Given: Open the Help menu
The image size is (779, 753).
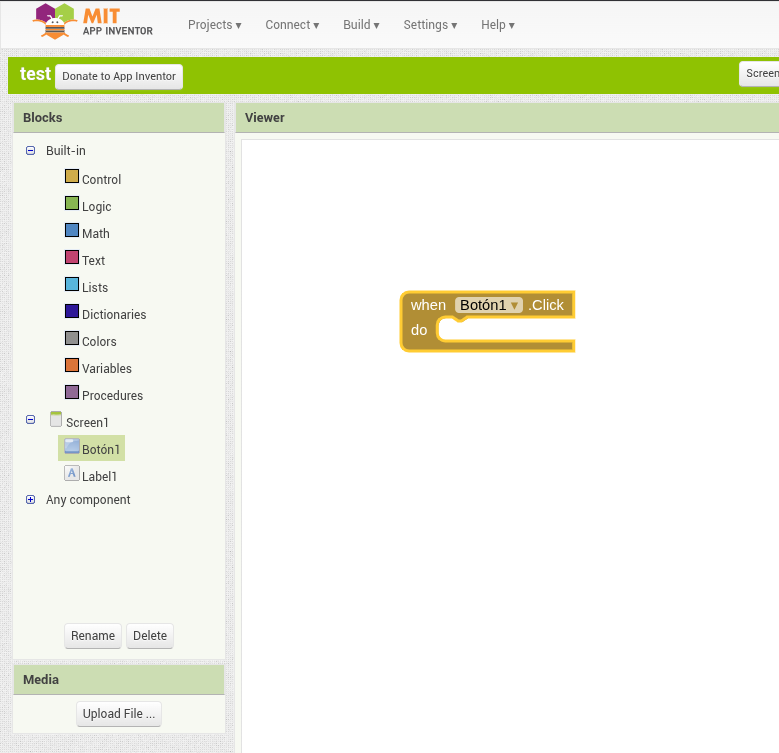Looking at the screenshot, I should (x=497, y=25).
